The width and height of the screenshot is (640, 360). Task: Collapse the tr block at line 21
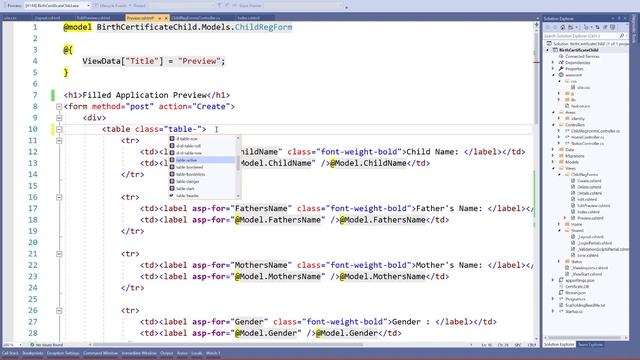(59, 254)
